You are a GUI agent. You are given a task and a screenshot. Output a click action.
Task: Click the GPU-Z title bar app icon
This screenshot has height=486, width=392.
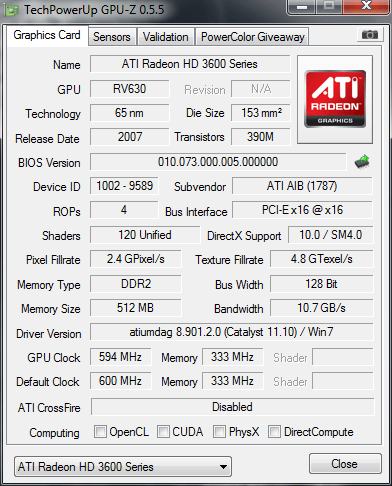12,10
